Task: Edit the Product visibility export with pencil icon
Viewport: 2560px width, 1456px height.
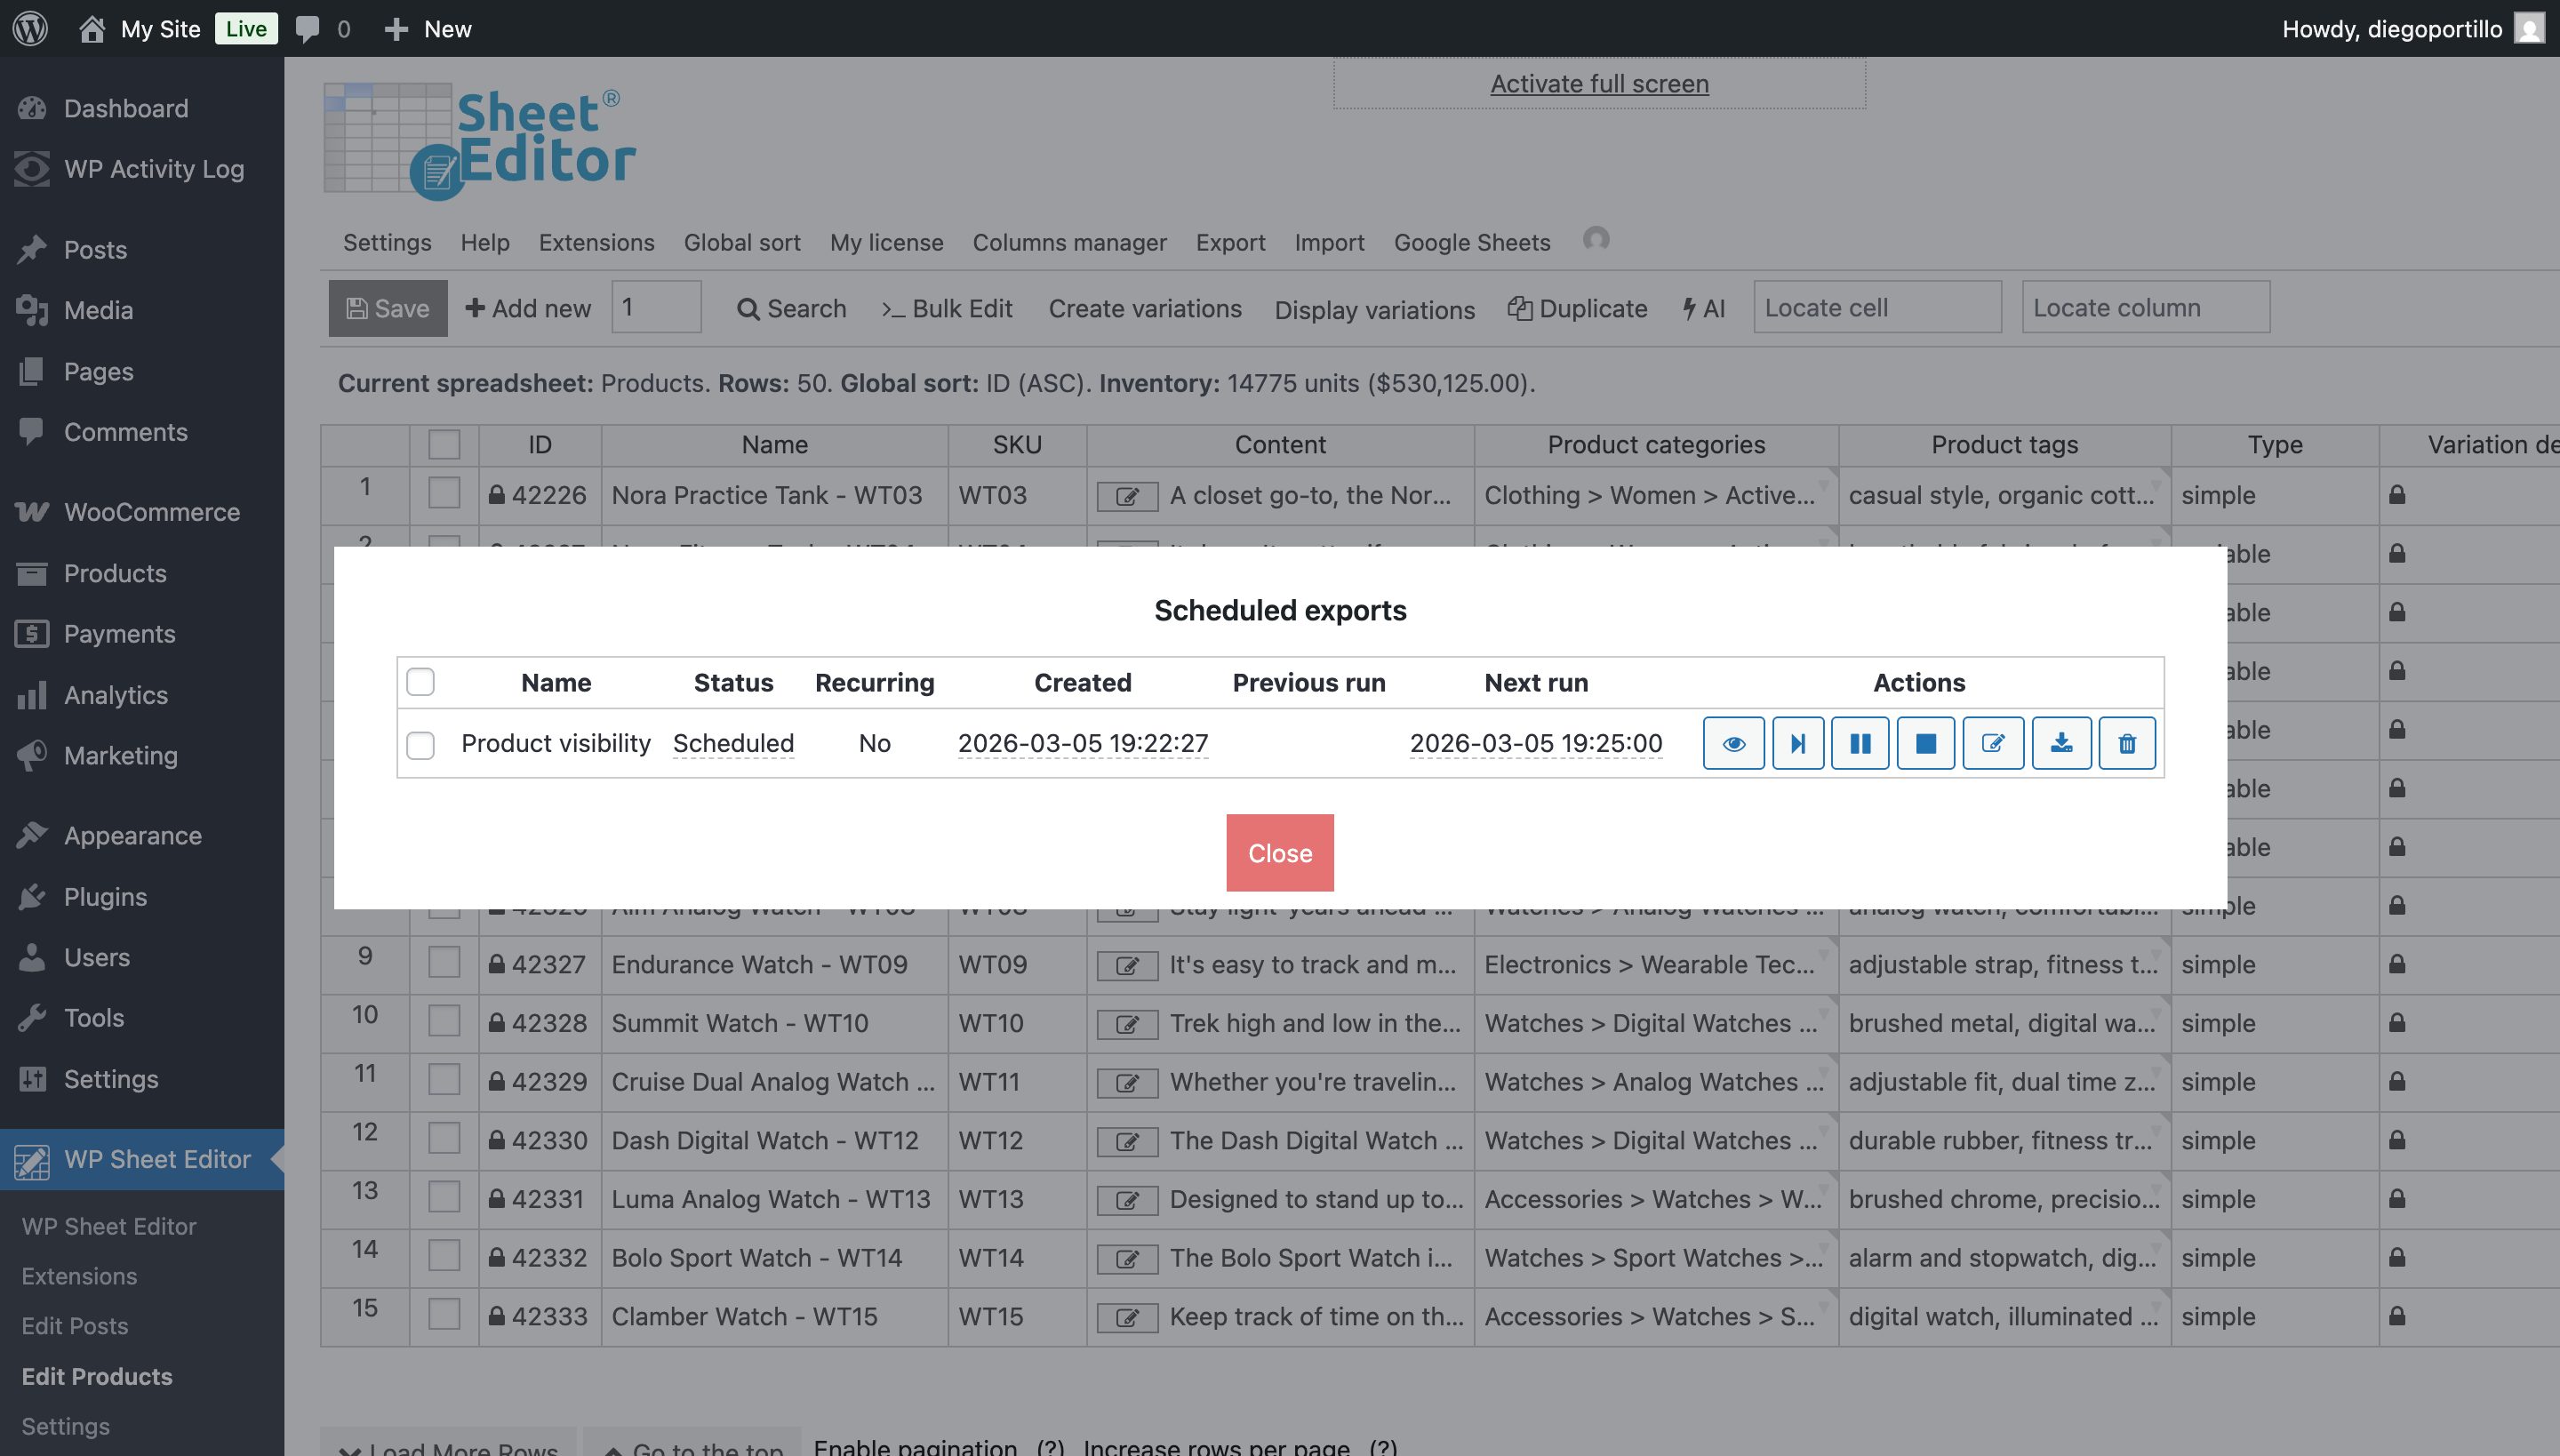Action: 1992,743
